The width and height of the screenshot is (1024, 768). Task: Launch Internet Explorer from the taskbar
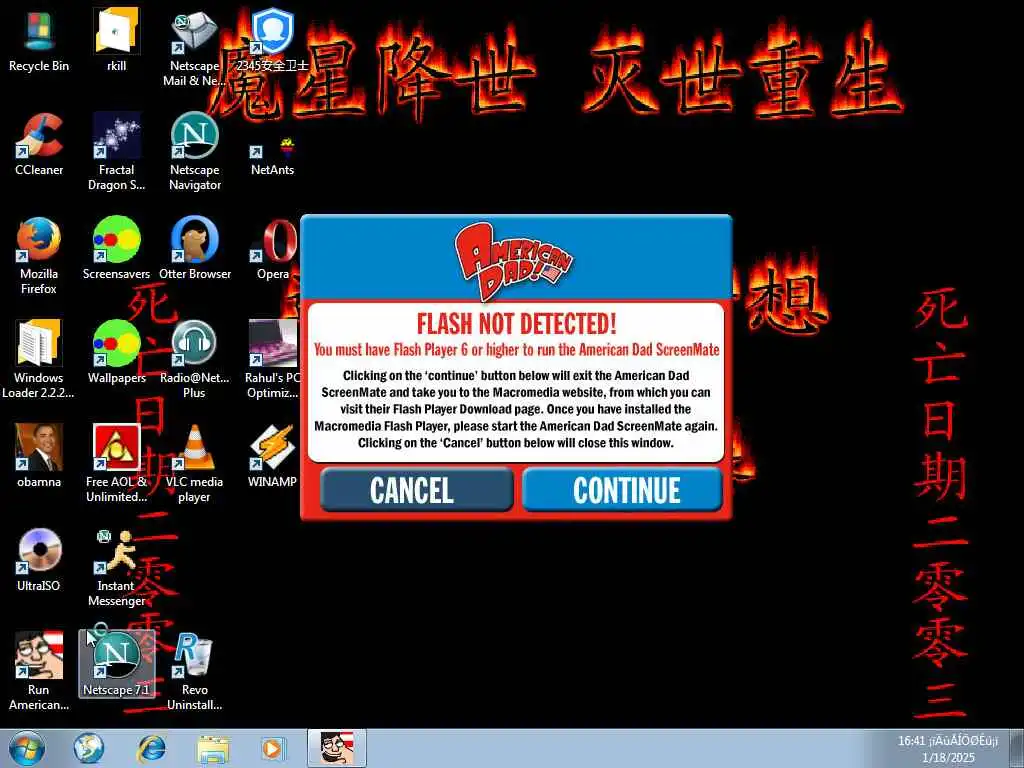click(151, 748)
